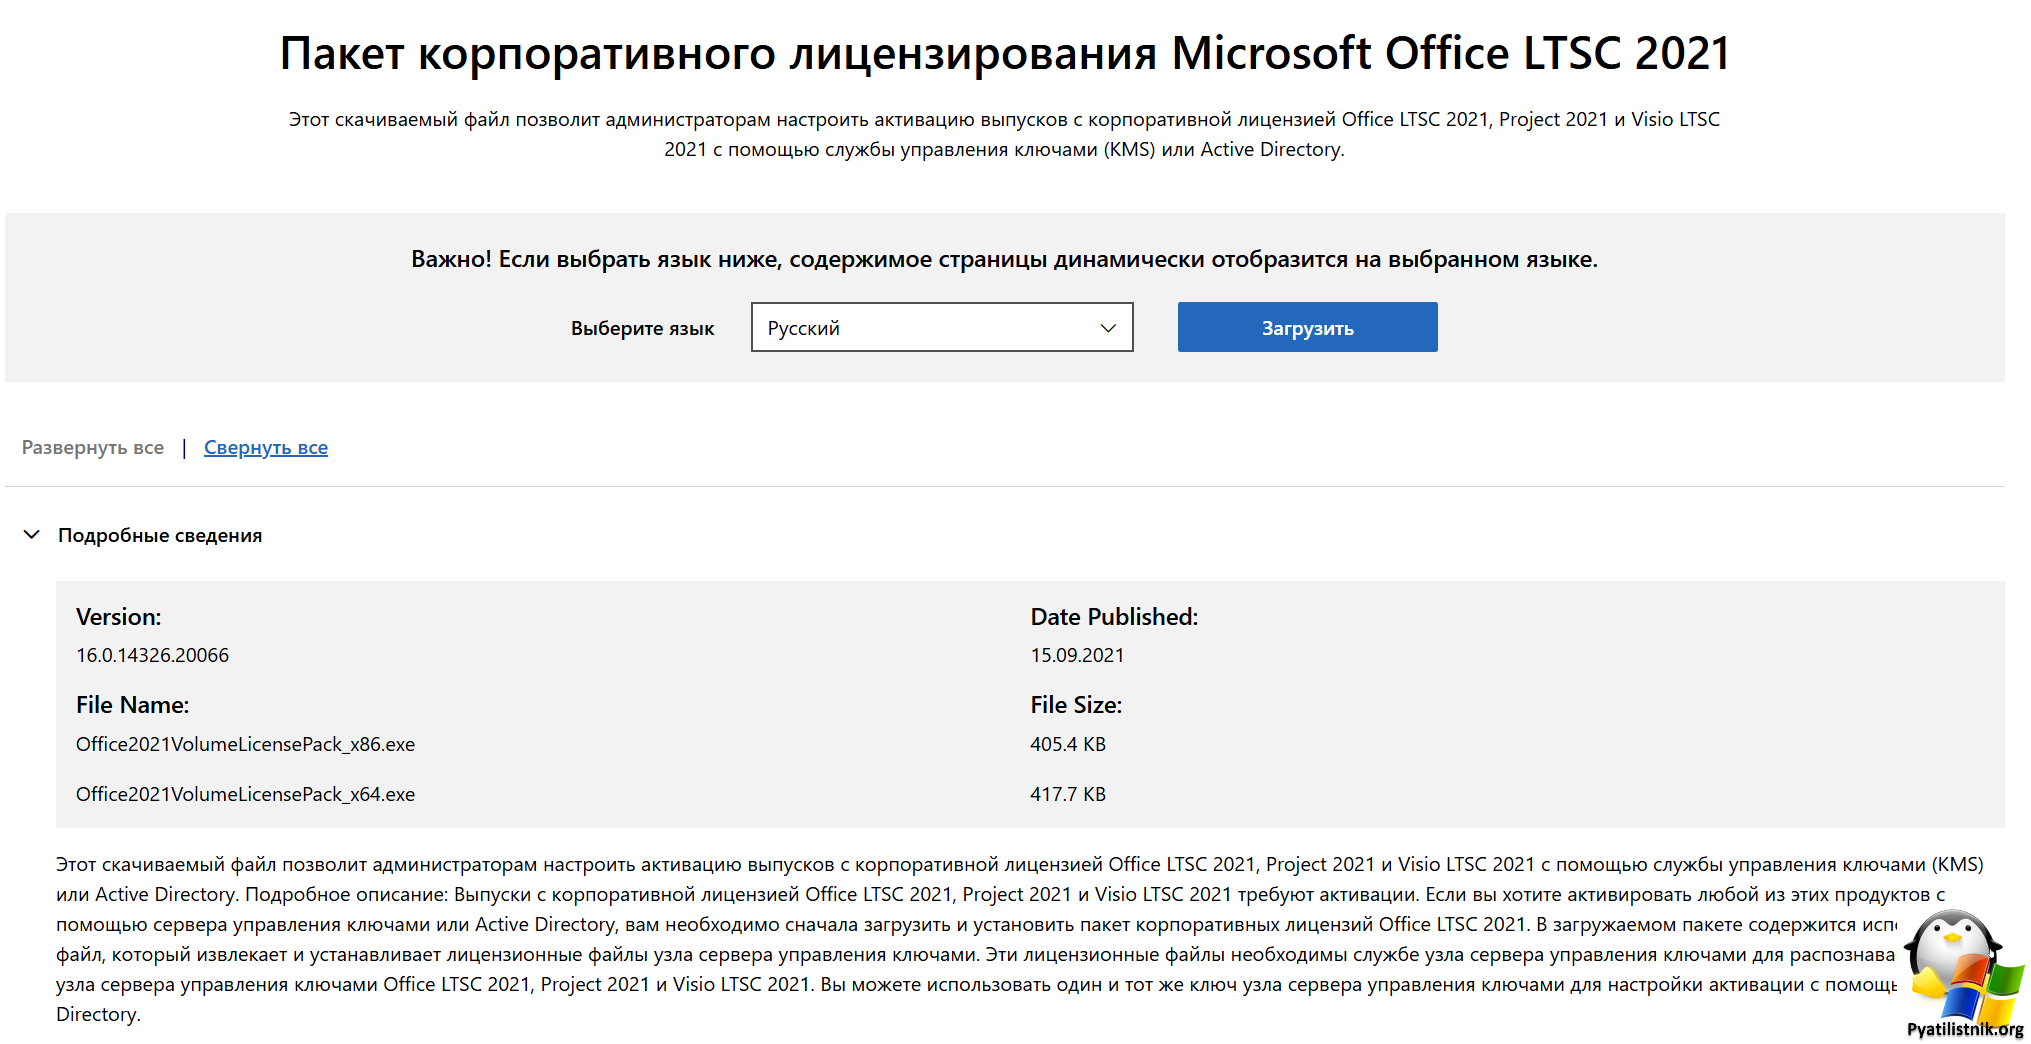The width and height of the screenshot is (2031, 1044).
Task: Click the version number 16.0.14326.20066
Action: click(x=152, y=655)
